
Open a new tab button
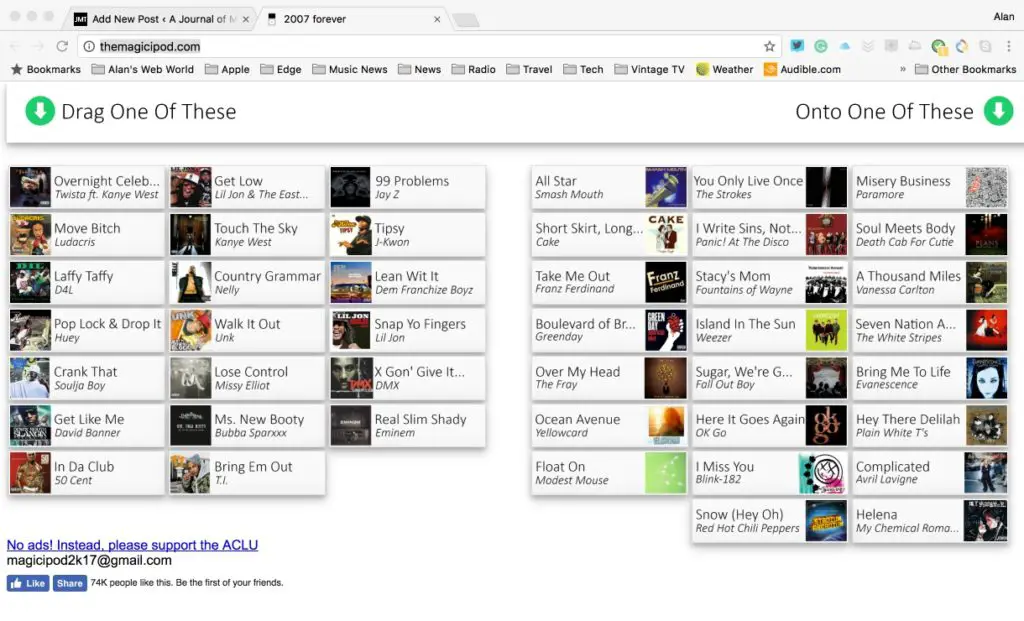click(466, 20)
